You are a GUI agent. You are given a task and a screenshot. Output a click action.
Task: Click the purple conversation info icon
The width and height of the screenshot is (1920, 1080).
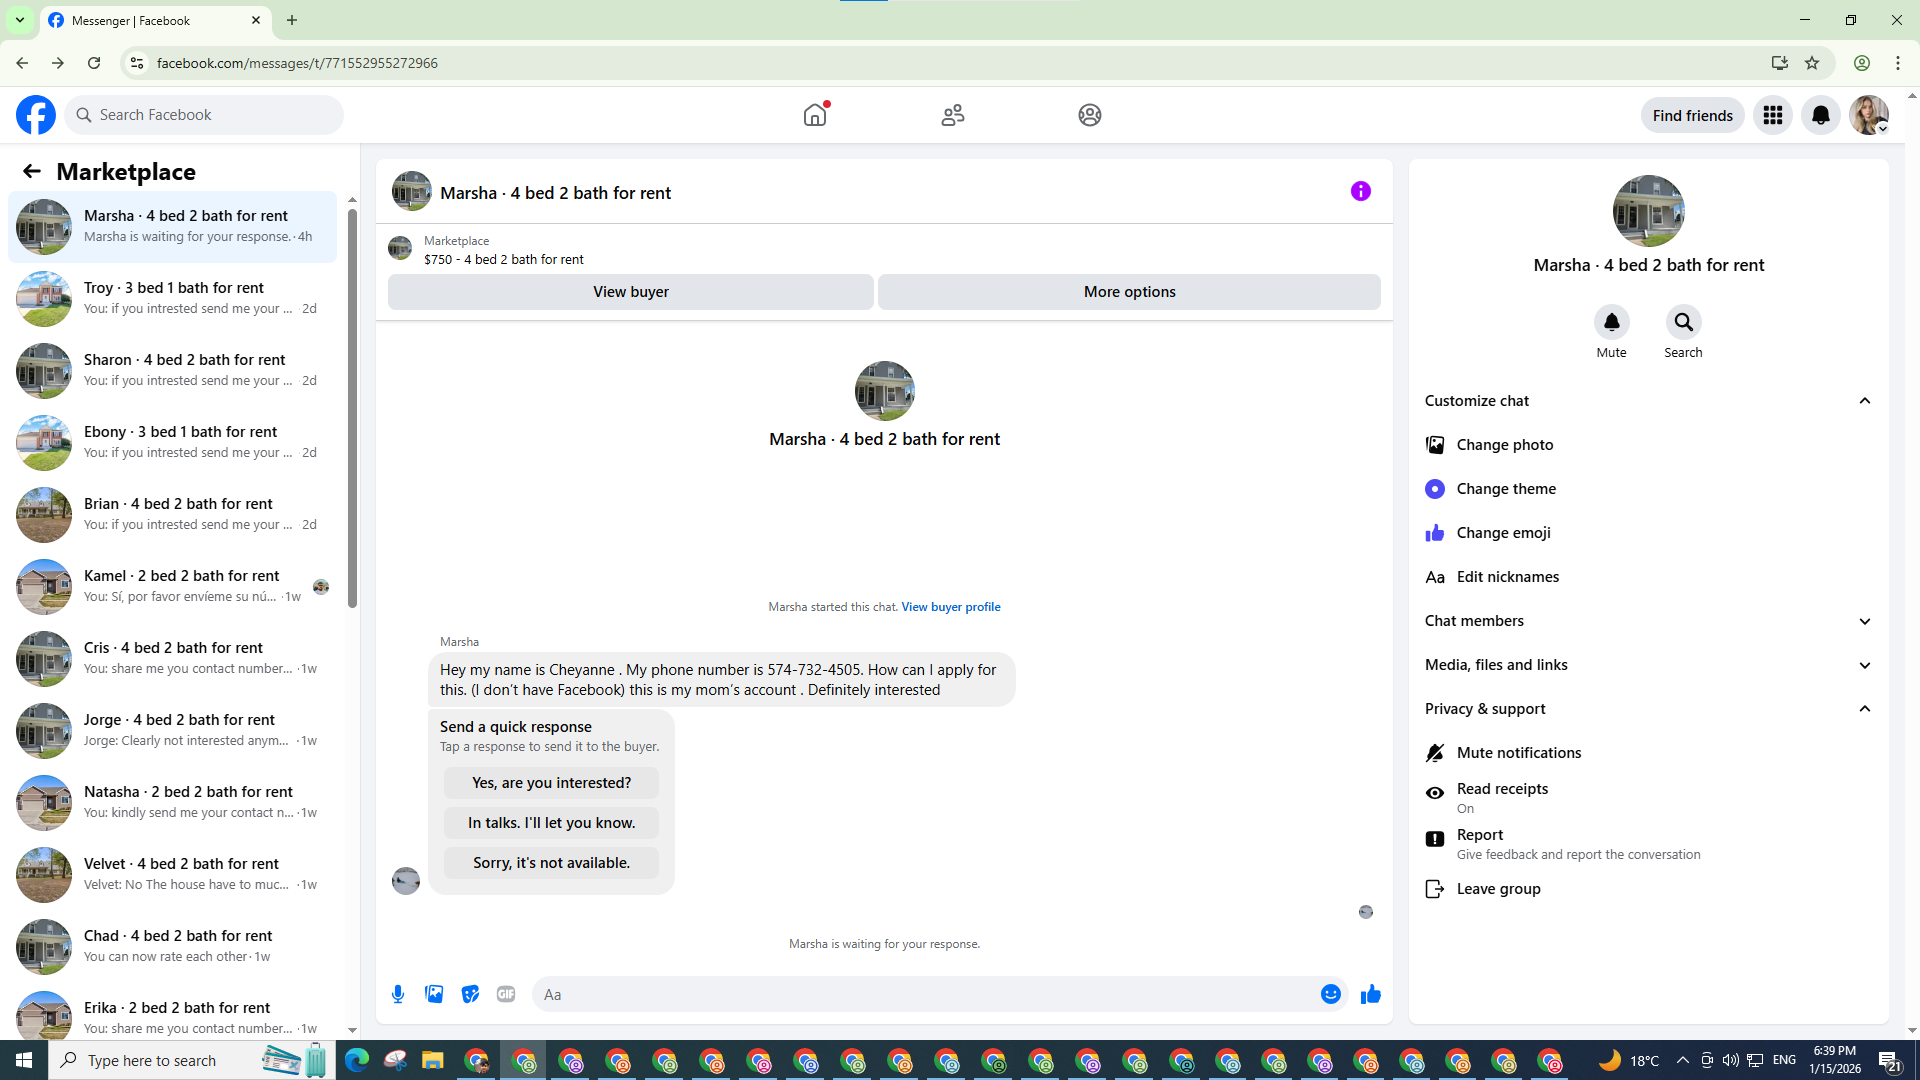pos(1360,191)
